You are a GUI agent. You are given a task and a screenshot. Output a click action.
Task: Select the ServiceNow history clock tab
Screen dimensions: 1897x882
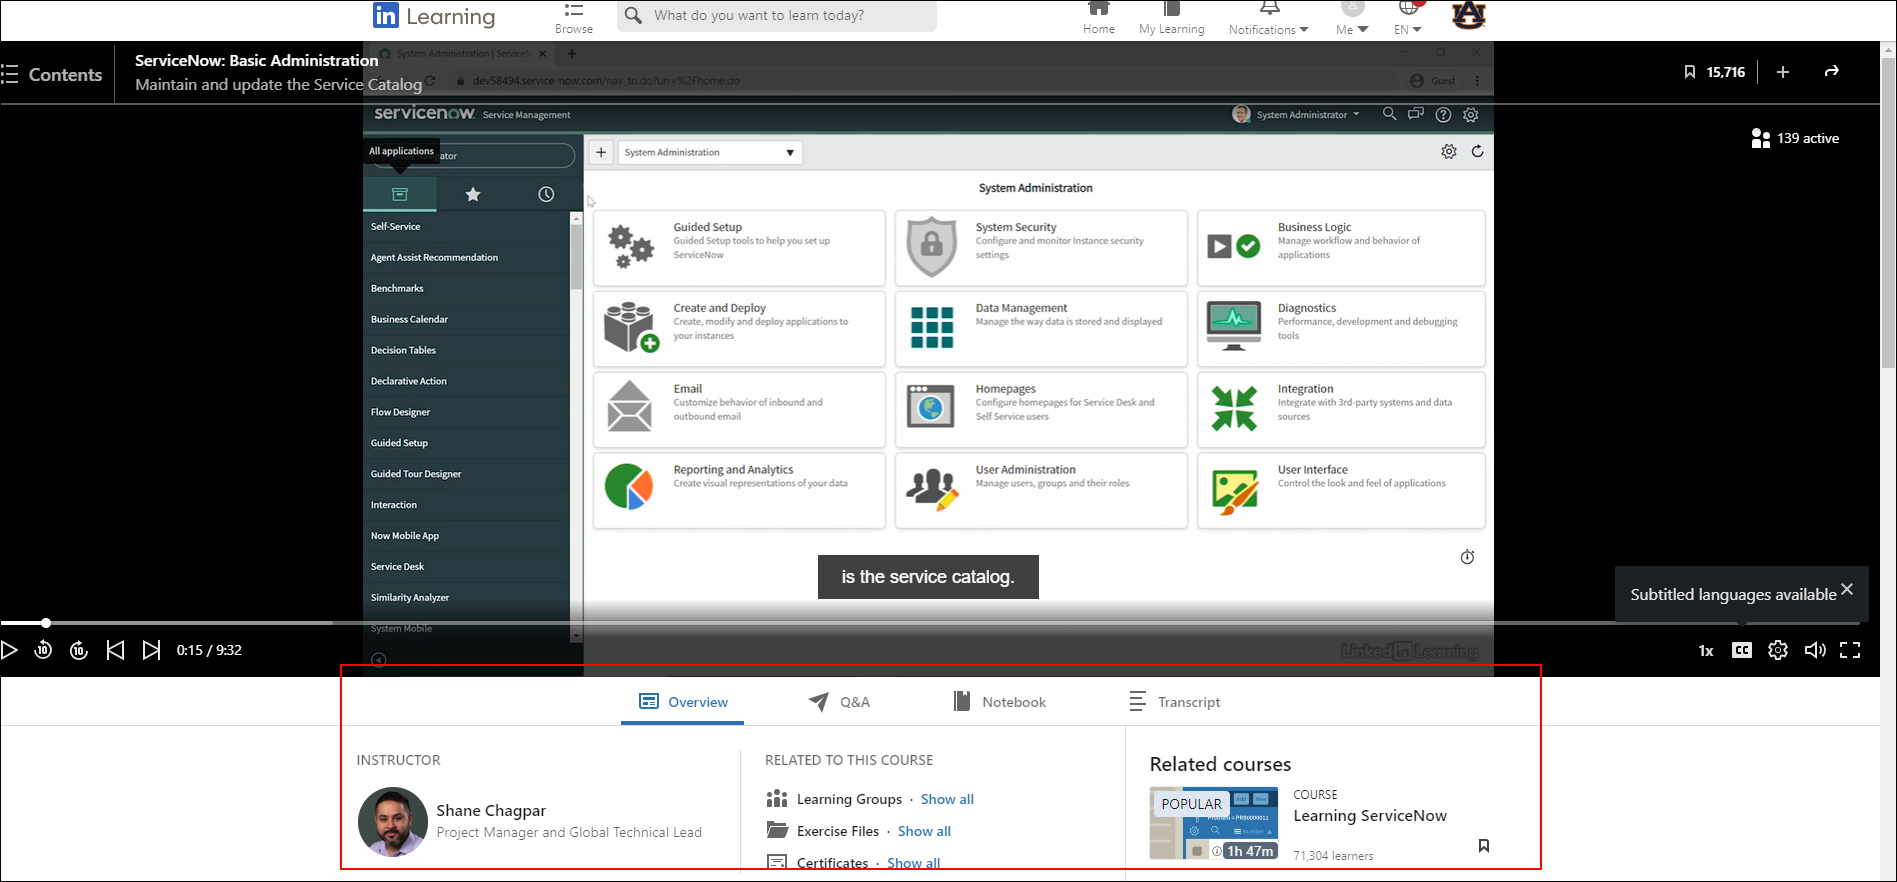tap(546, 194)
